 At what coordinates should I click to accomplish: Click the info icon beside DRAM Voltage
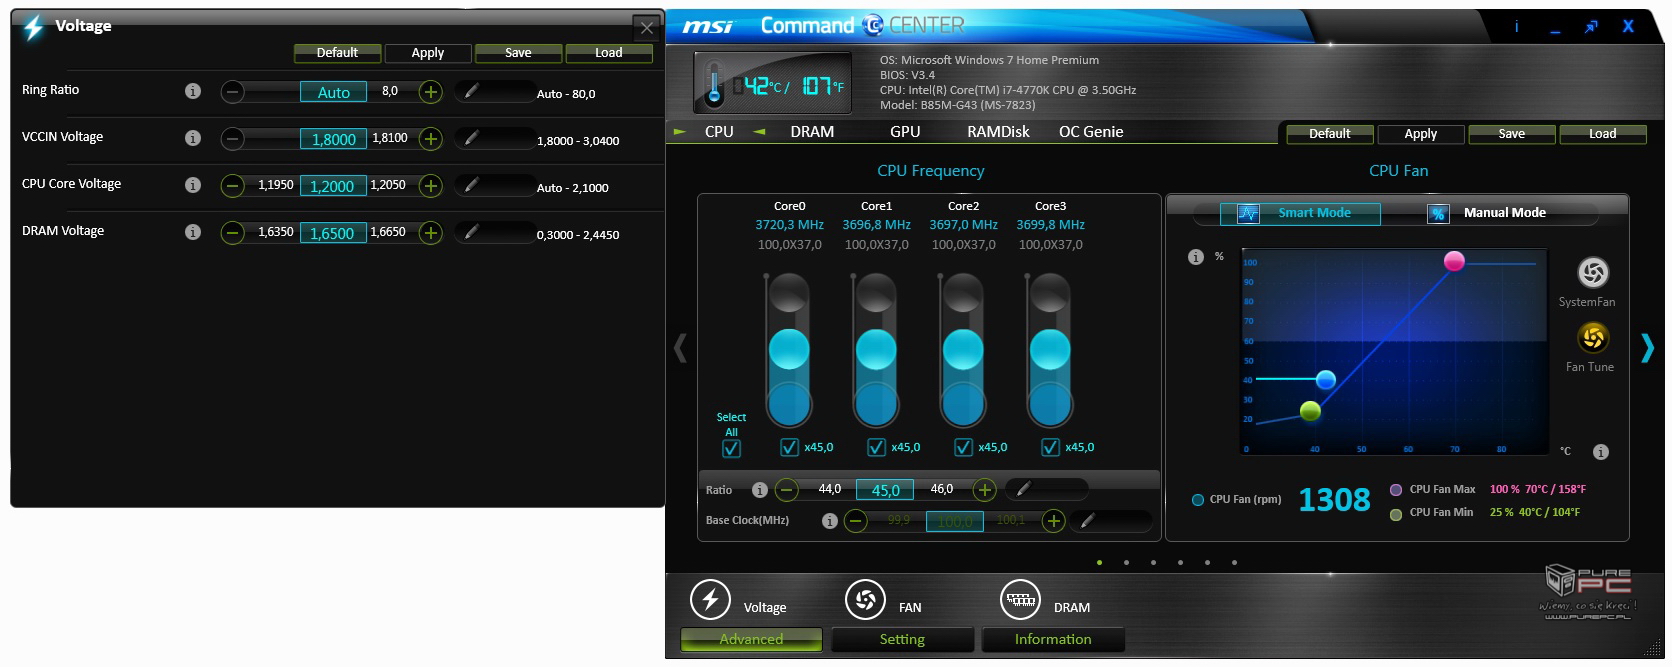click(193, 232)
